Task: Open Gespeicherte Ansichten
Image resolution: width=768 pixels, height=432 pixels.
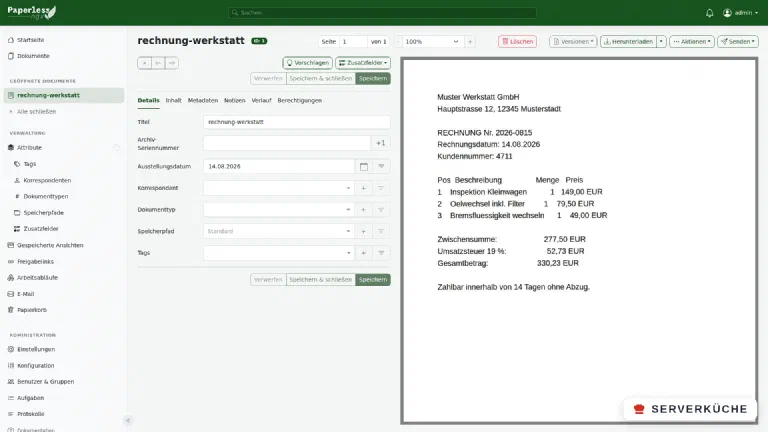Action: [x=50, y=245]
